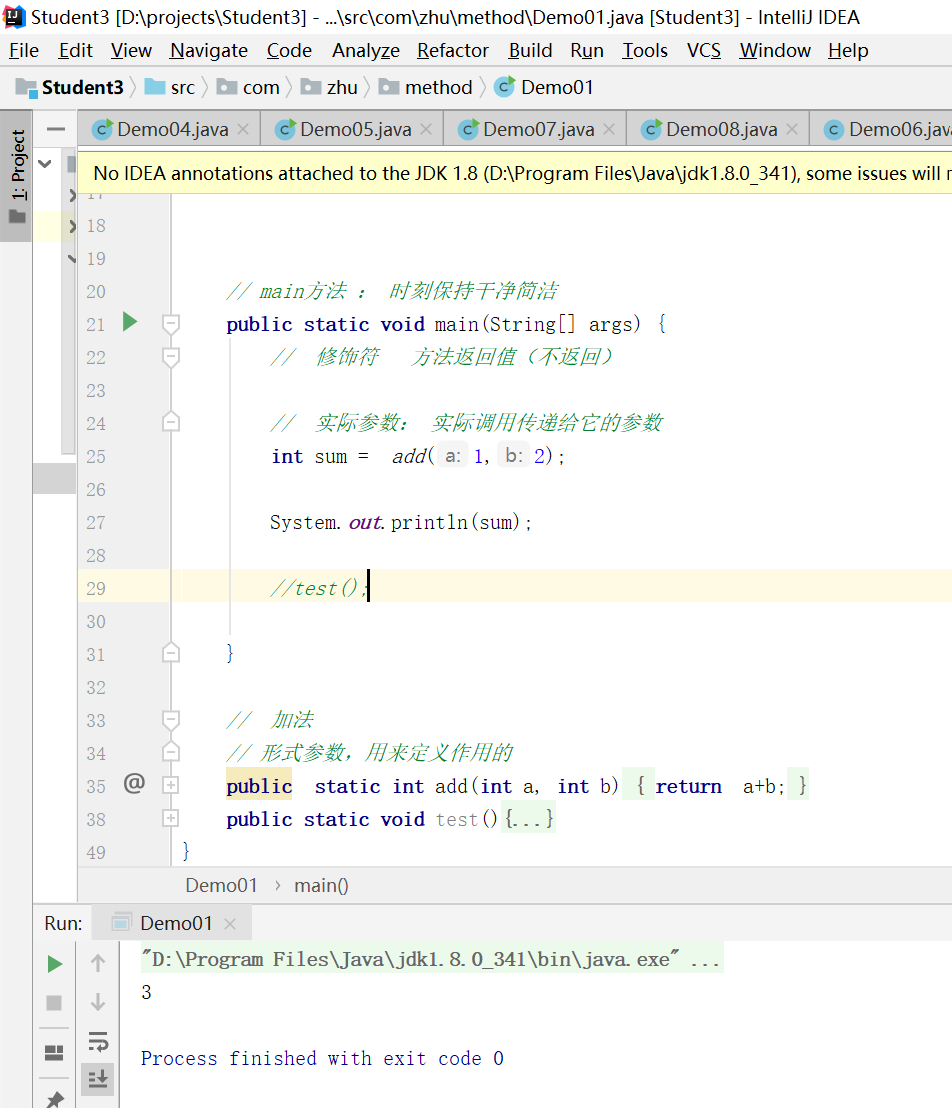
Task: Close the Demo07.java tab
Action: click(x=609, y=129)
